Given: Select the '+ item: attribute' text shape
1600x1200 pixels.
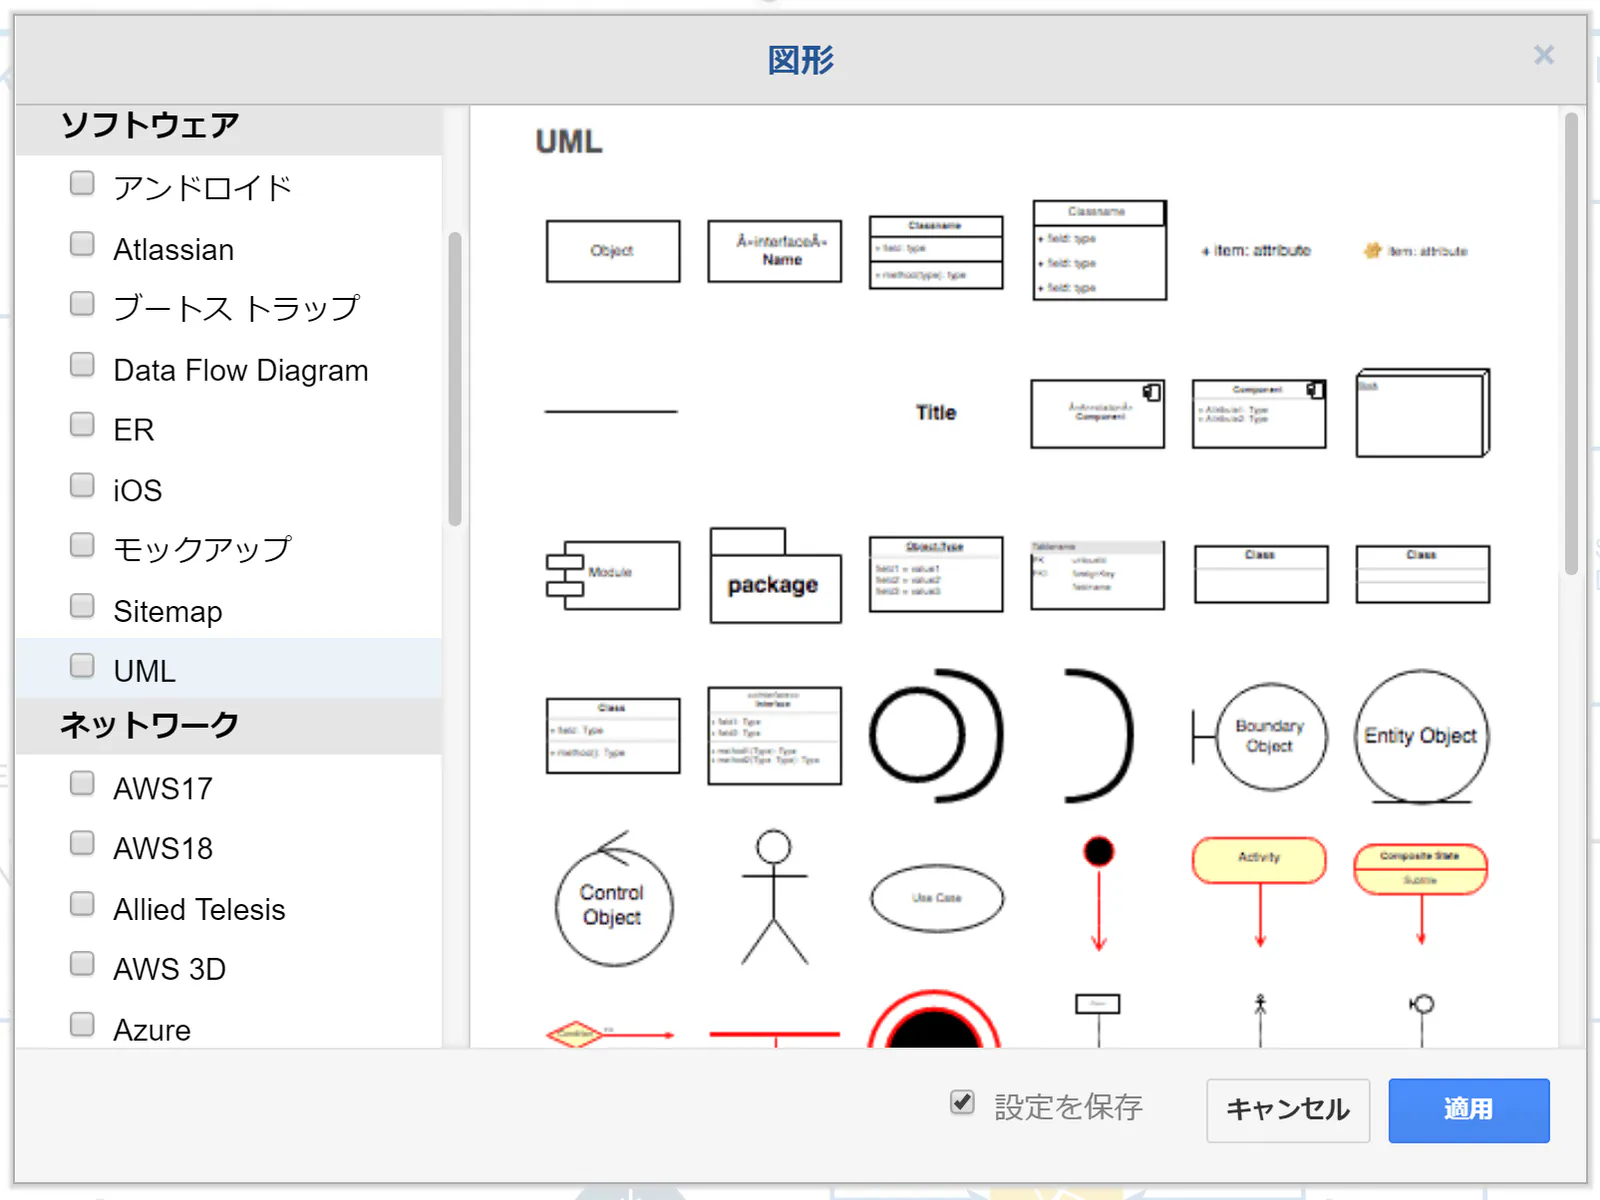Looking at the screenshot, I should click(x=1256, y=251).
